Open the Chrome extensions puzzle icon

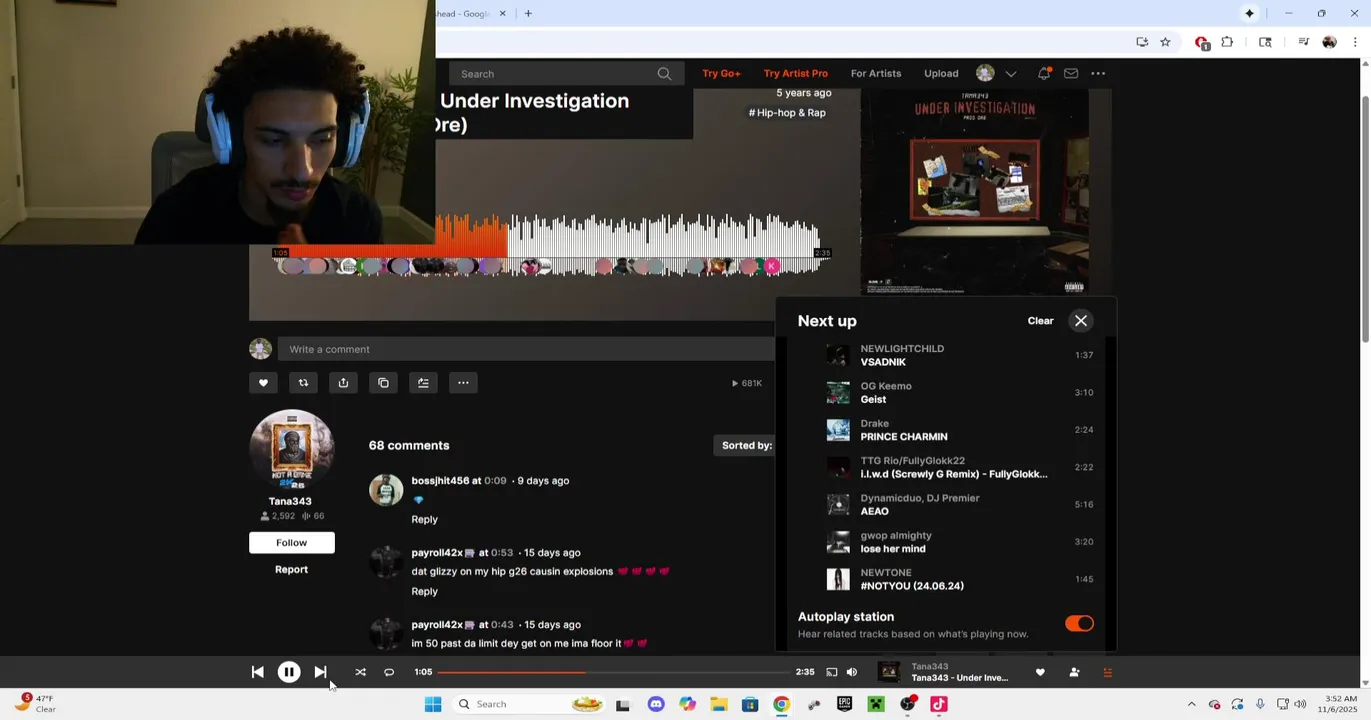(1227, 42)
